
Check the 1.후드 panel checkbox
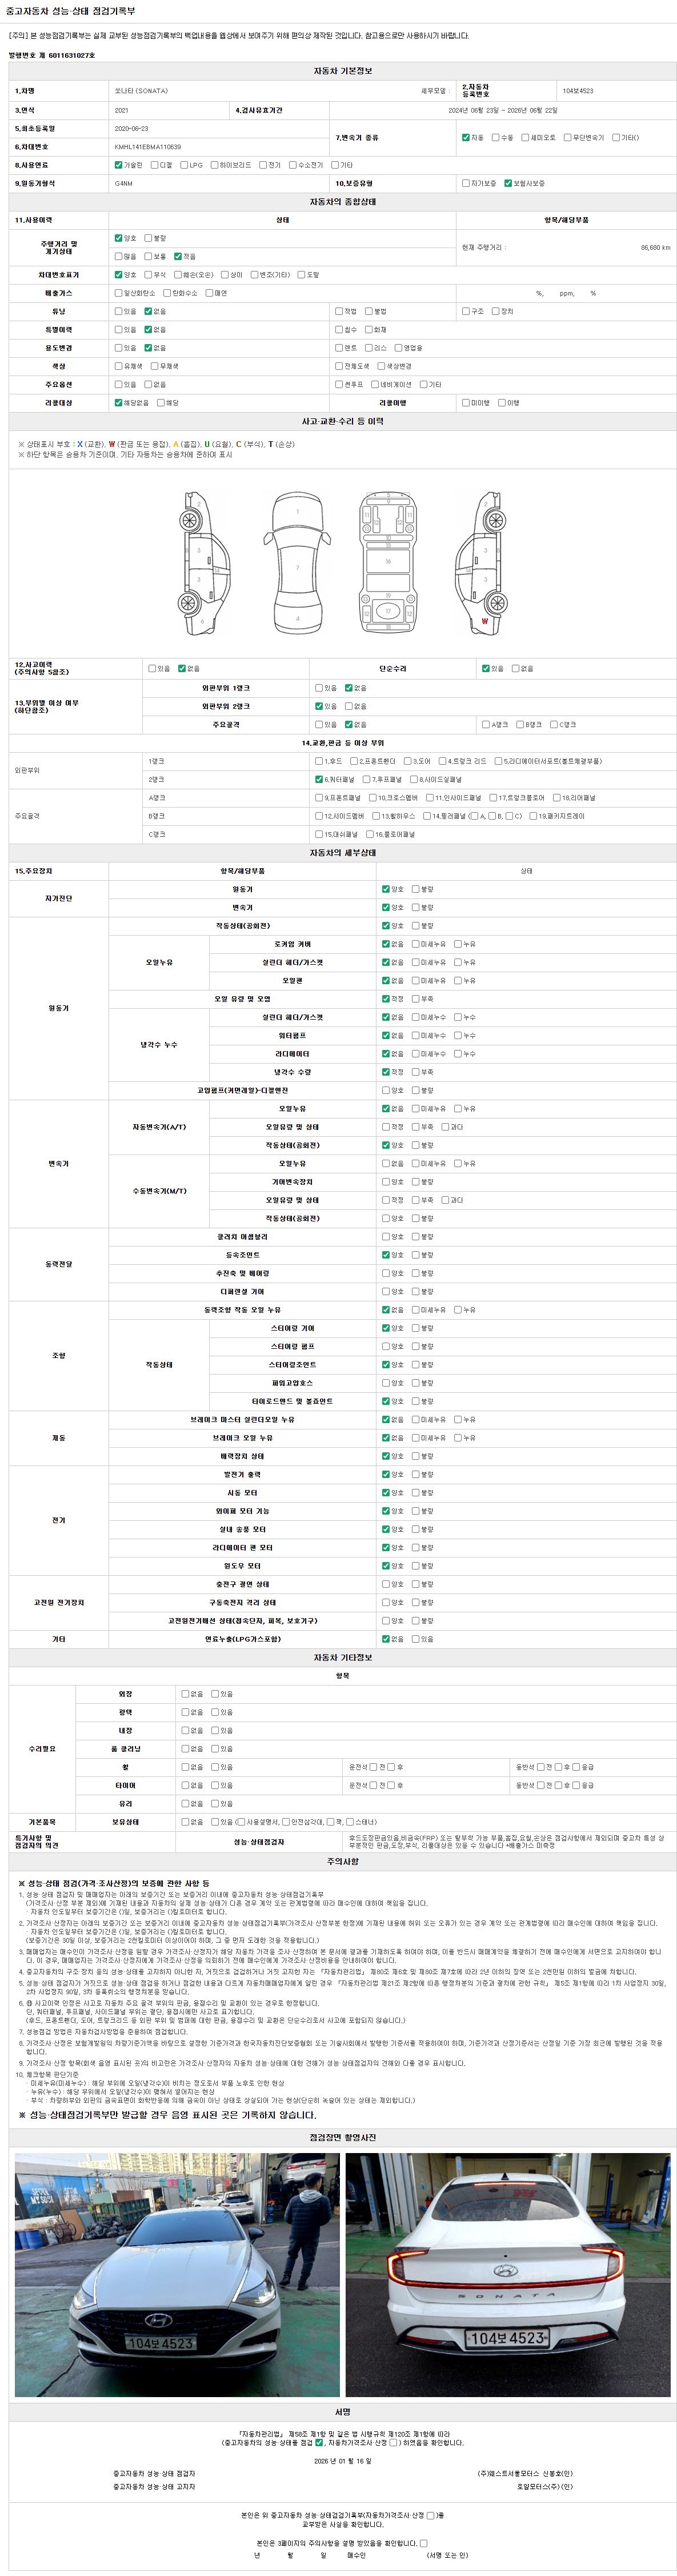[x=319, y=761]
